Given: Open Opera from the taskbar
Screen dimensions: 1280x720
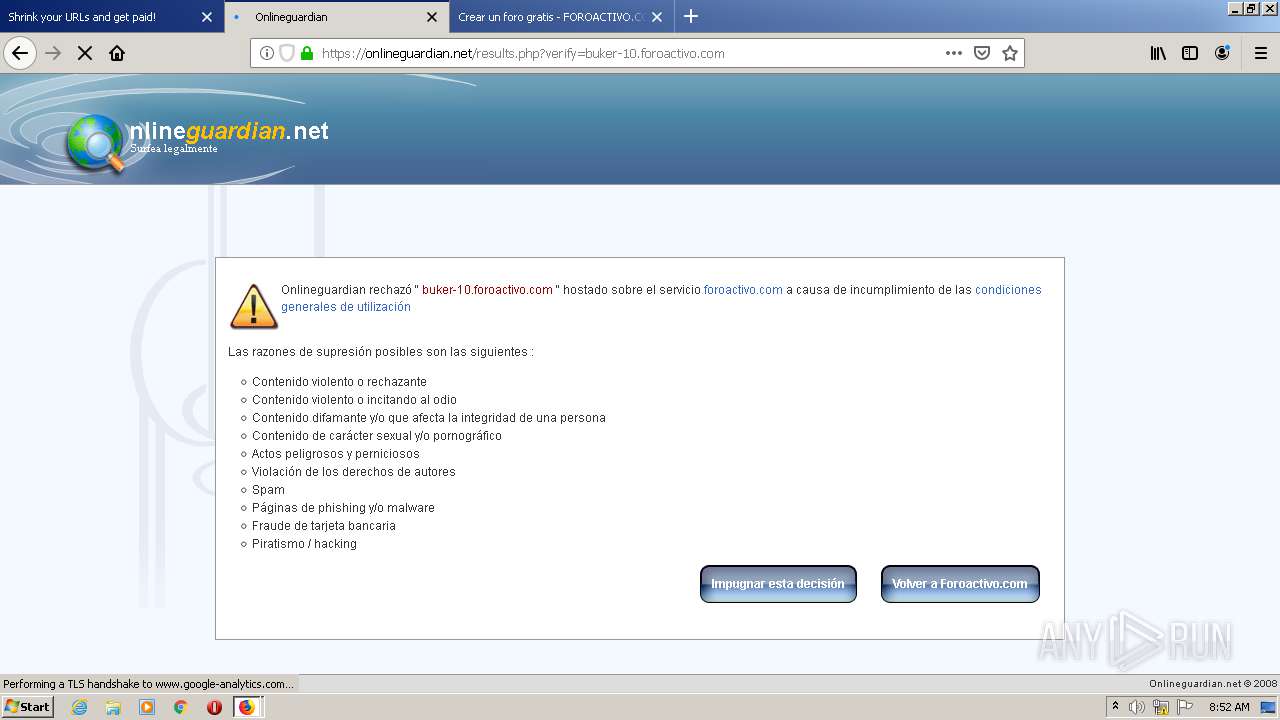Looking at the screenshot, I should 214,707.
